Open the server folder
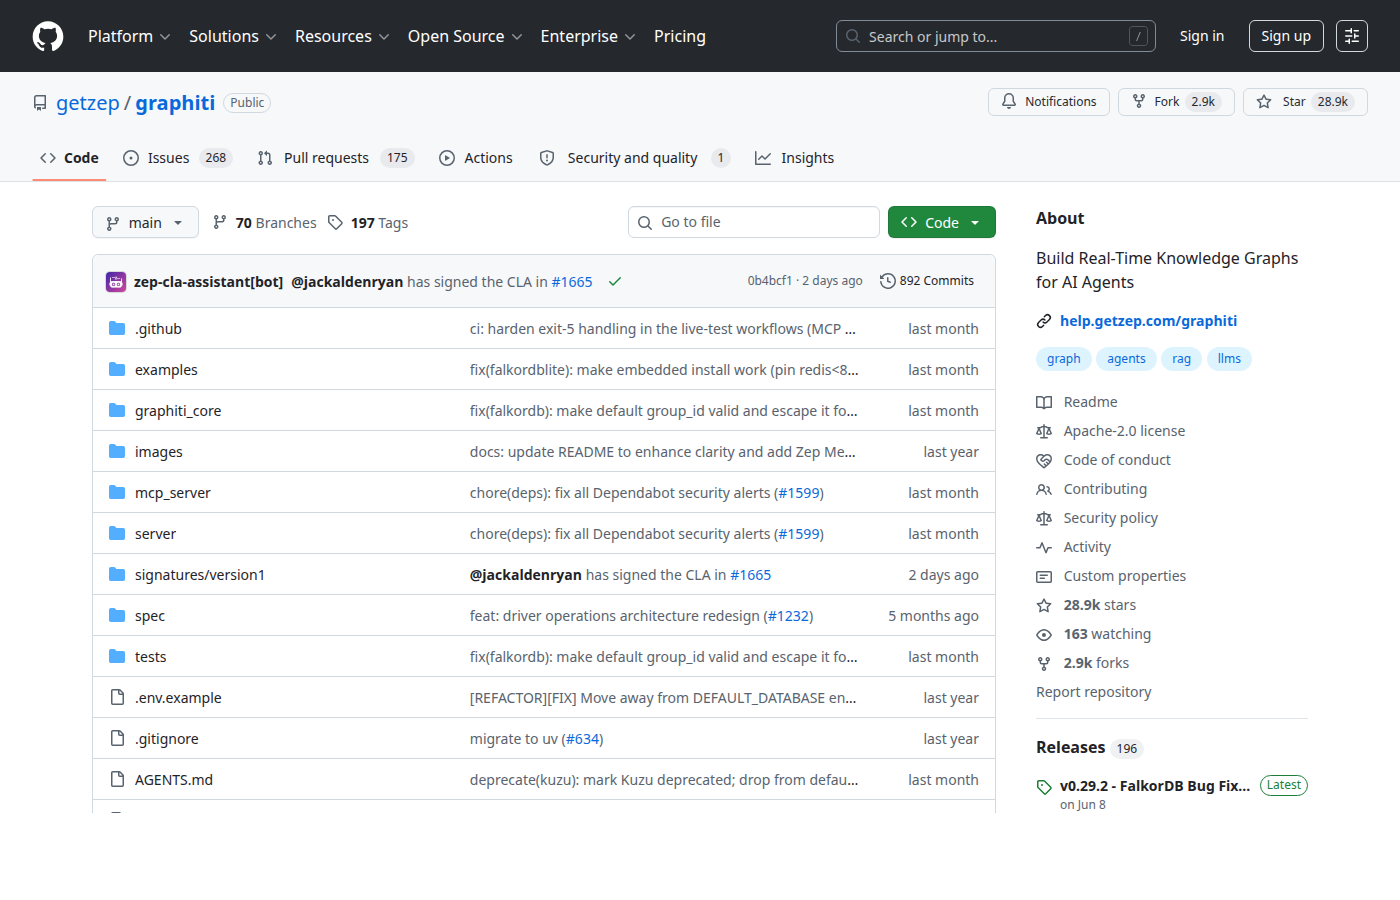 coord(155,534)
